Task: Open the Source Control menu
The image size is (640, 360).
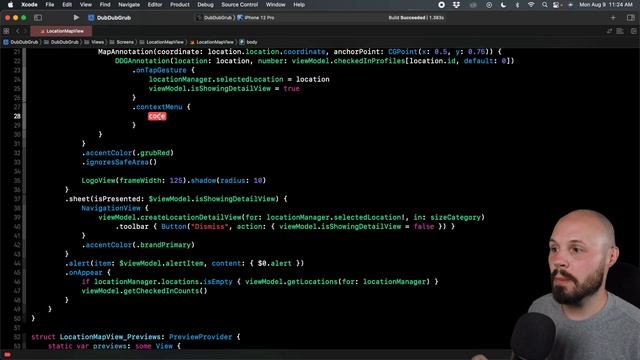Action: [x=240, y=4]
